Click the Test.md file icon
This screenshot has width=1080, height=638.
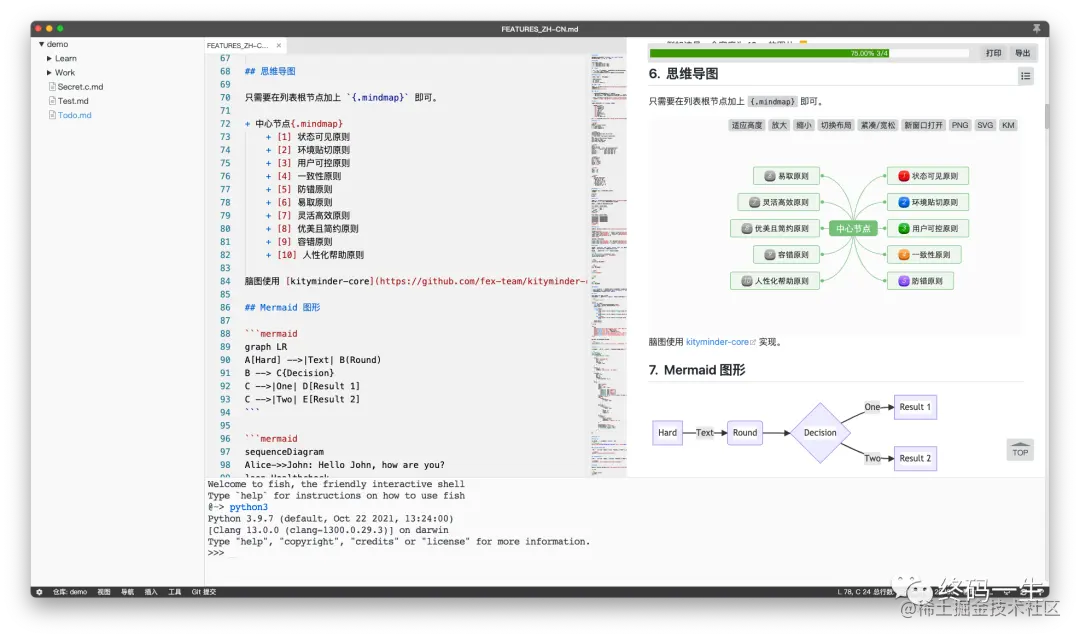pos(52,101)
